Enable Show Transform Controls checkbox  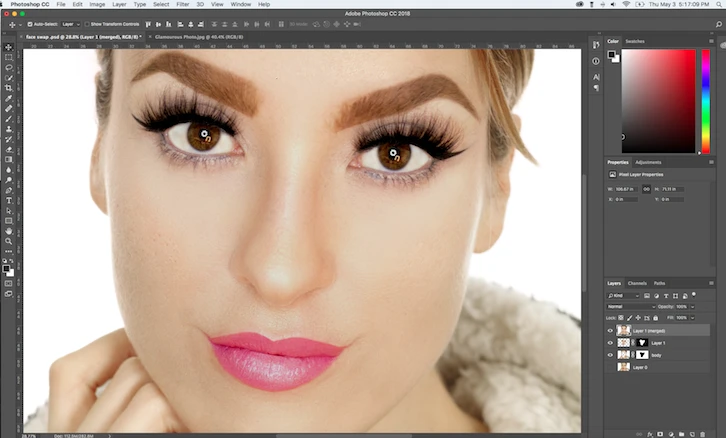click(x=87, y=24)
